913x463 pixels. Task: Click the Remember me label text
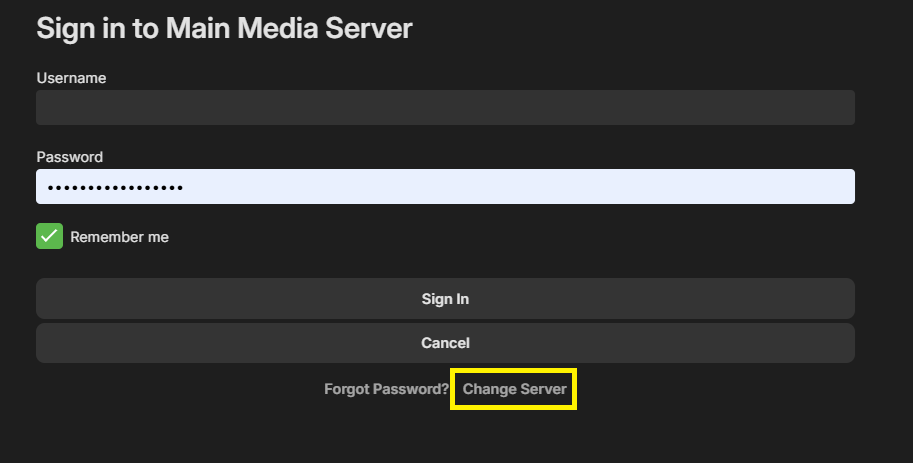point(119,237)
